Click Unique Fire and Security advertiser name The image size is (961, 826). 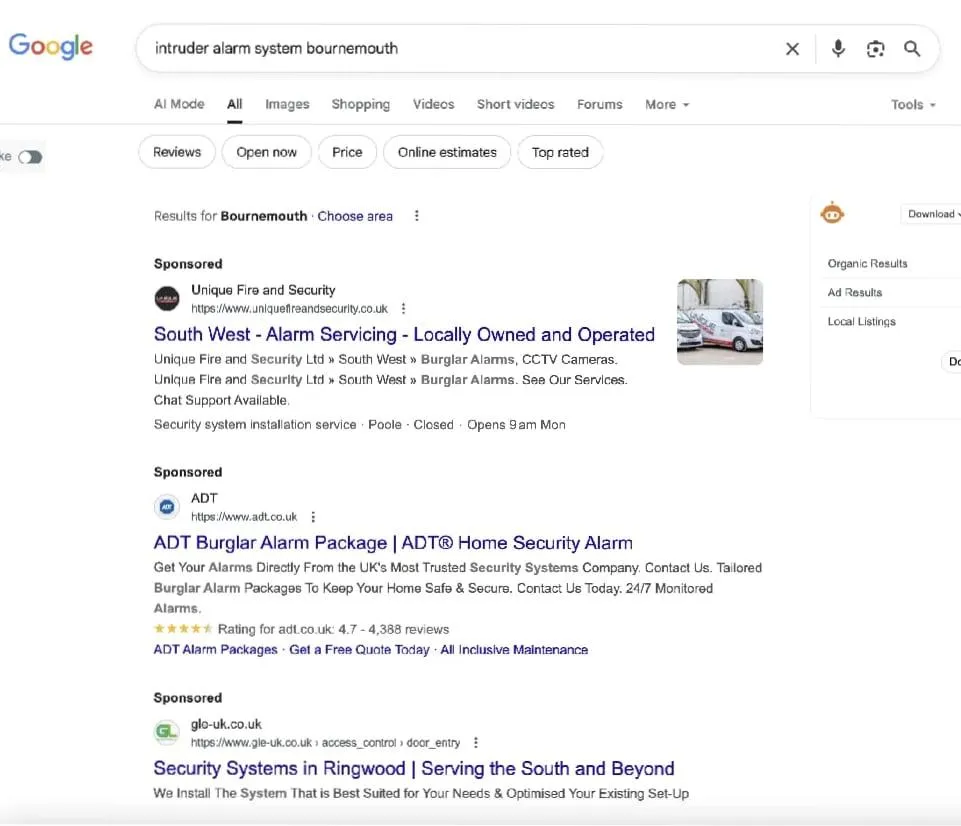point(263,290)
